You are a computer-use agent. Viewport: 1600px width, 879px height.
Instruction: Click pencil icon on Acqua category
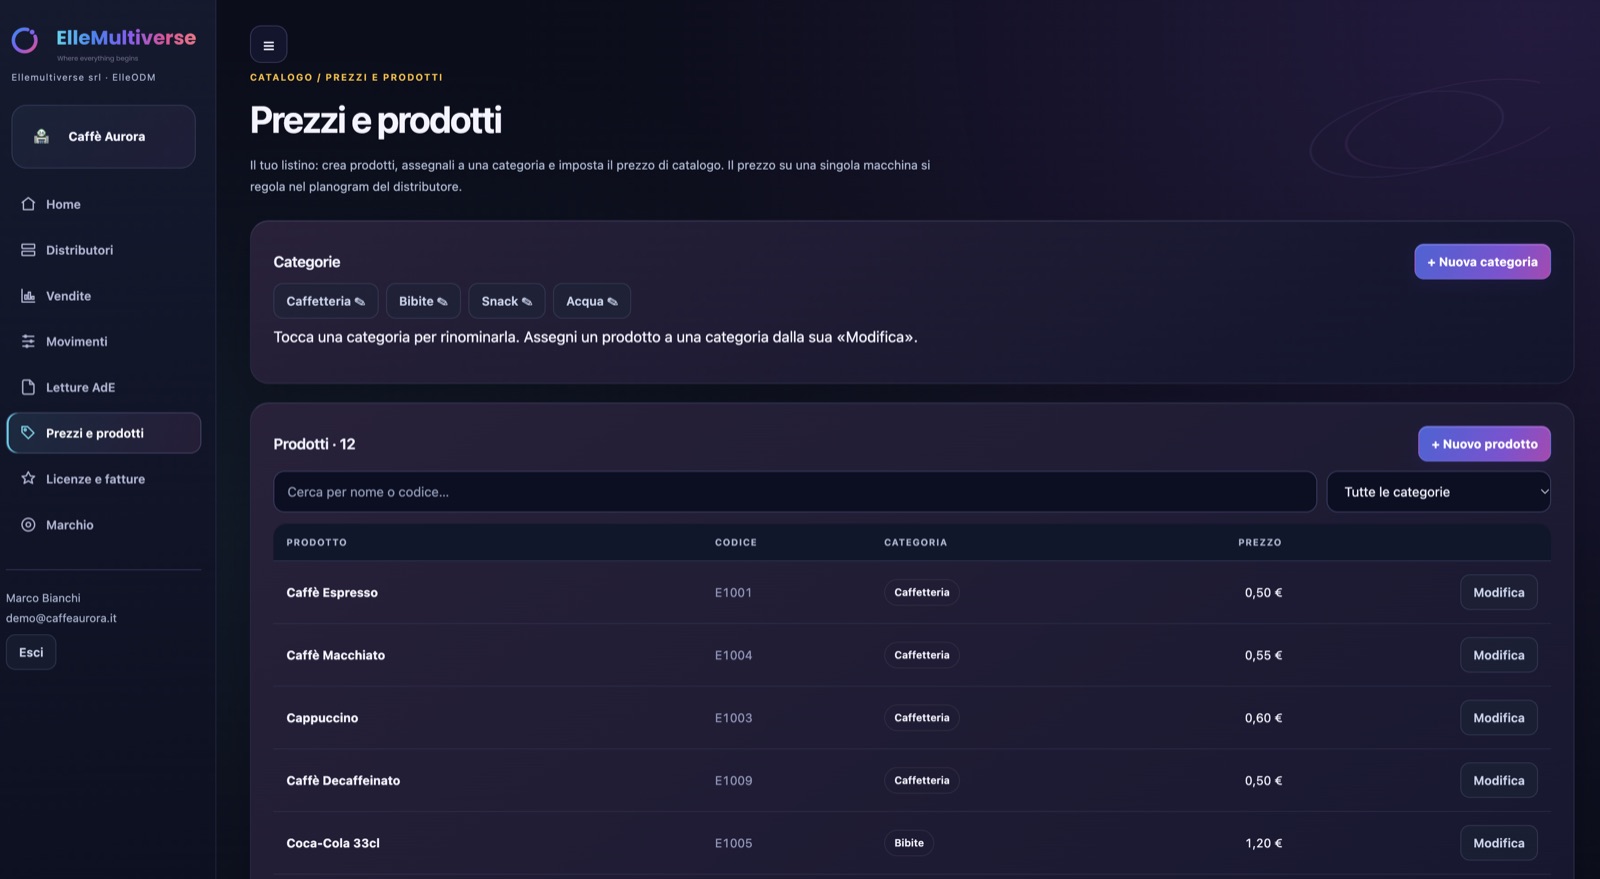pyautogui.click(x=612, y=301)
